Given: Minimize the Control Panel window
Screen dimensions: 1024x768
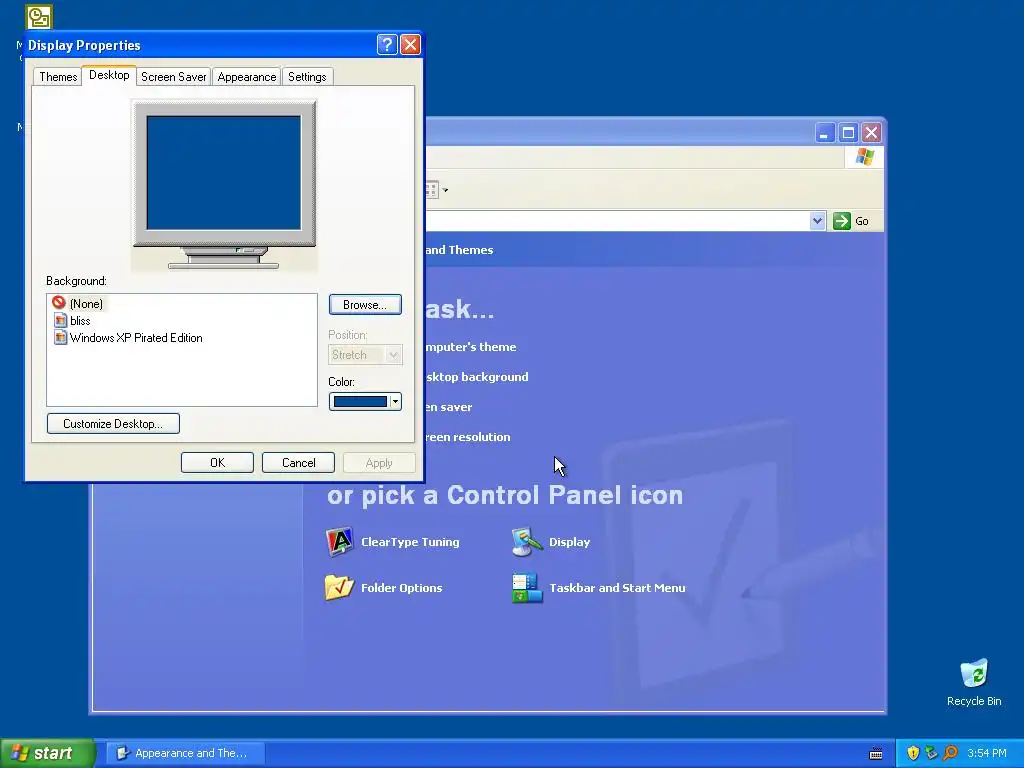Looking at the screenshot, I should (x=825, y=133).
